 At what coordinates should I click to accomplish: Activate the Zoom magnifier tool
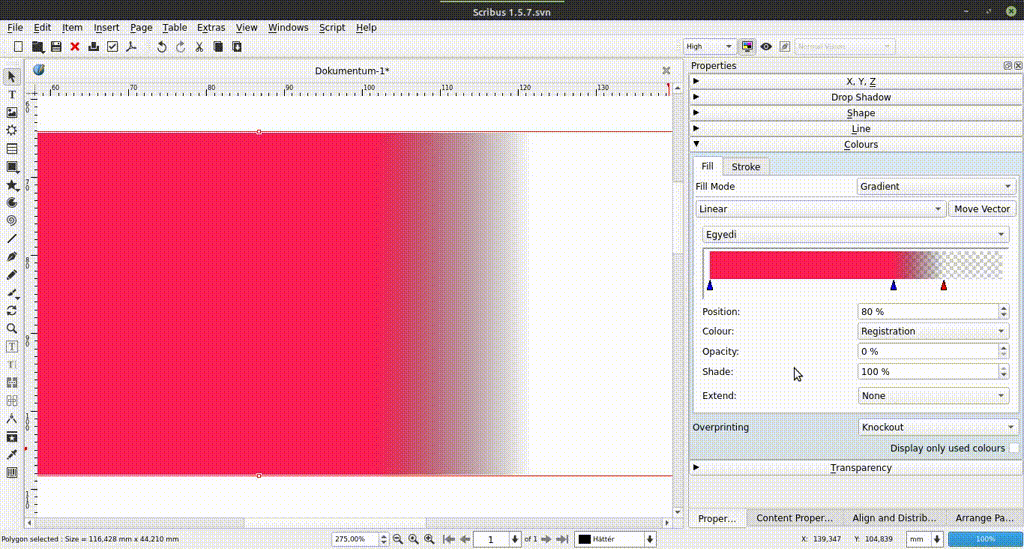coord(12,328)
